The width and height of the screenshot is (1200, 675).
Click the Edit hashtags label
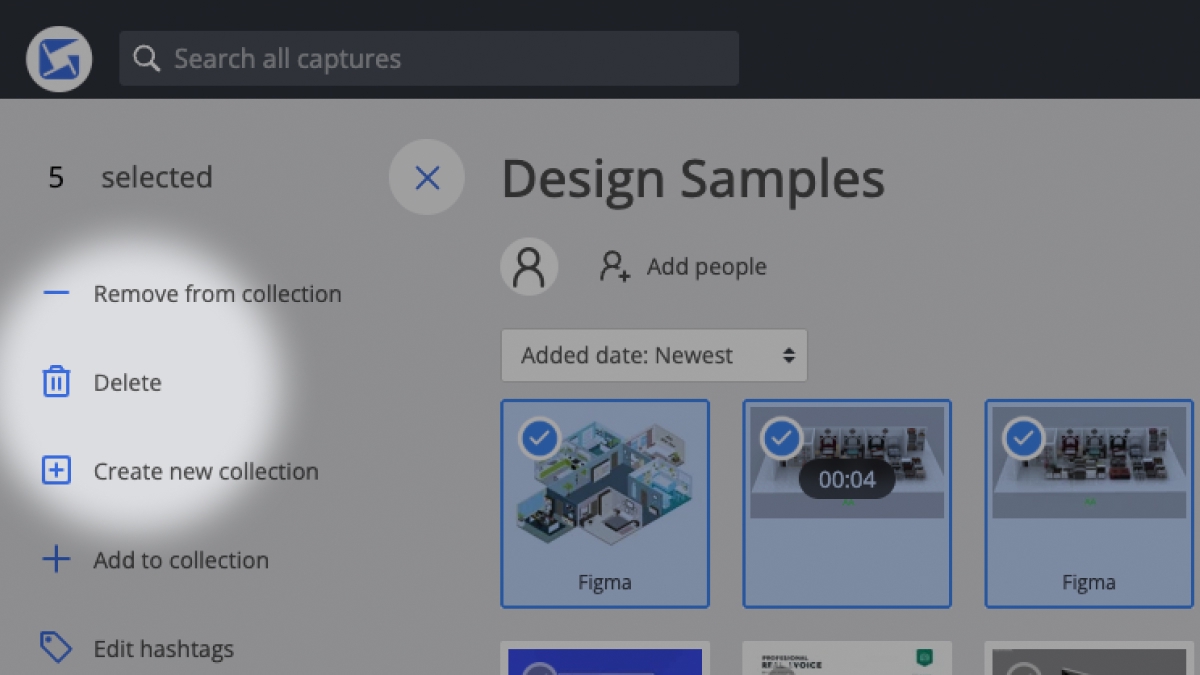(163, 649)
